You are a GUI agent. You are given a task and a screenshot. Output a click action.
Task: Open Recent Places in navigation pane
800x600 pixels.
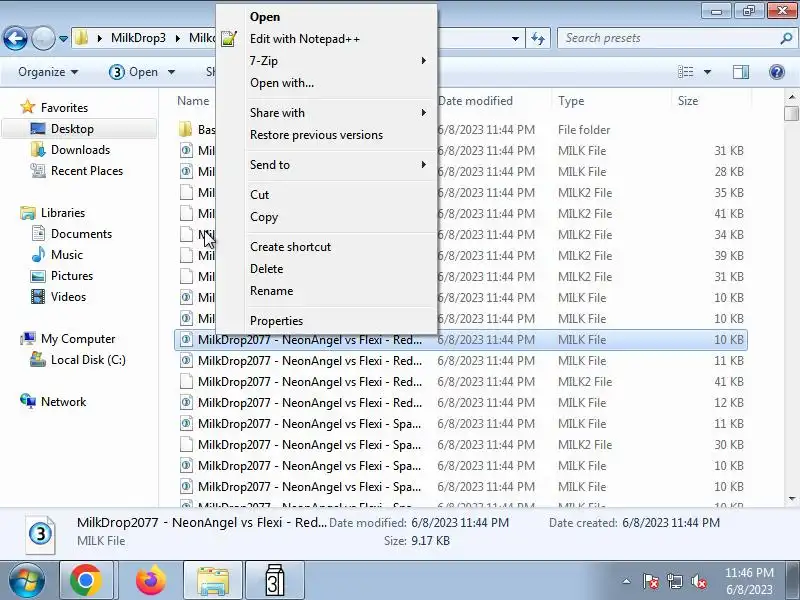[87, 171]
